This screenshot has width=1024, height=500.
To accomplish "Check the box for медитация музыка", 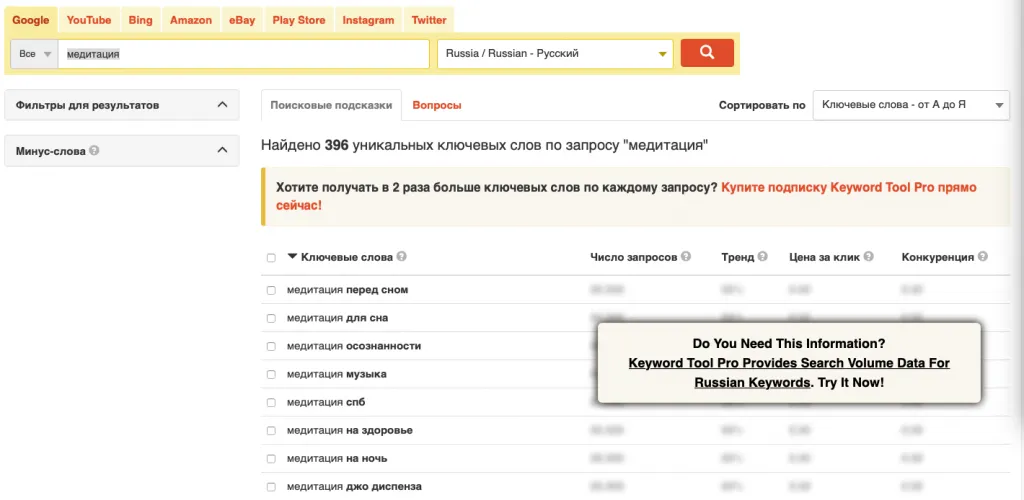I will click(271, 375).
